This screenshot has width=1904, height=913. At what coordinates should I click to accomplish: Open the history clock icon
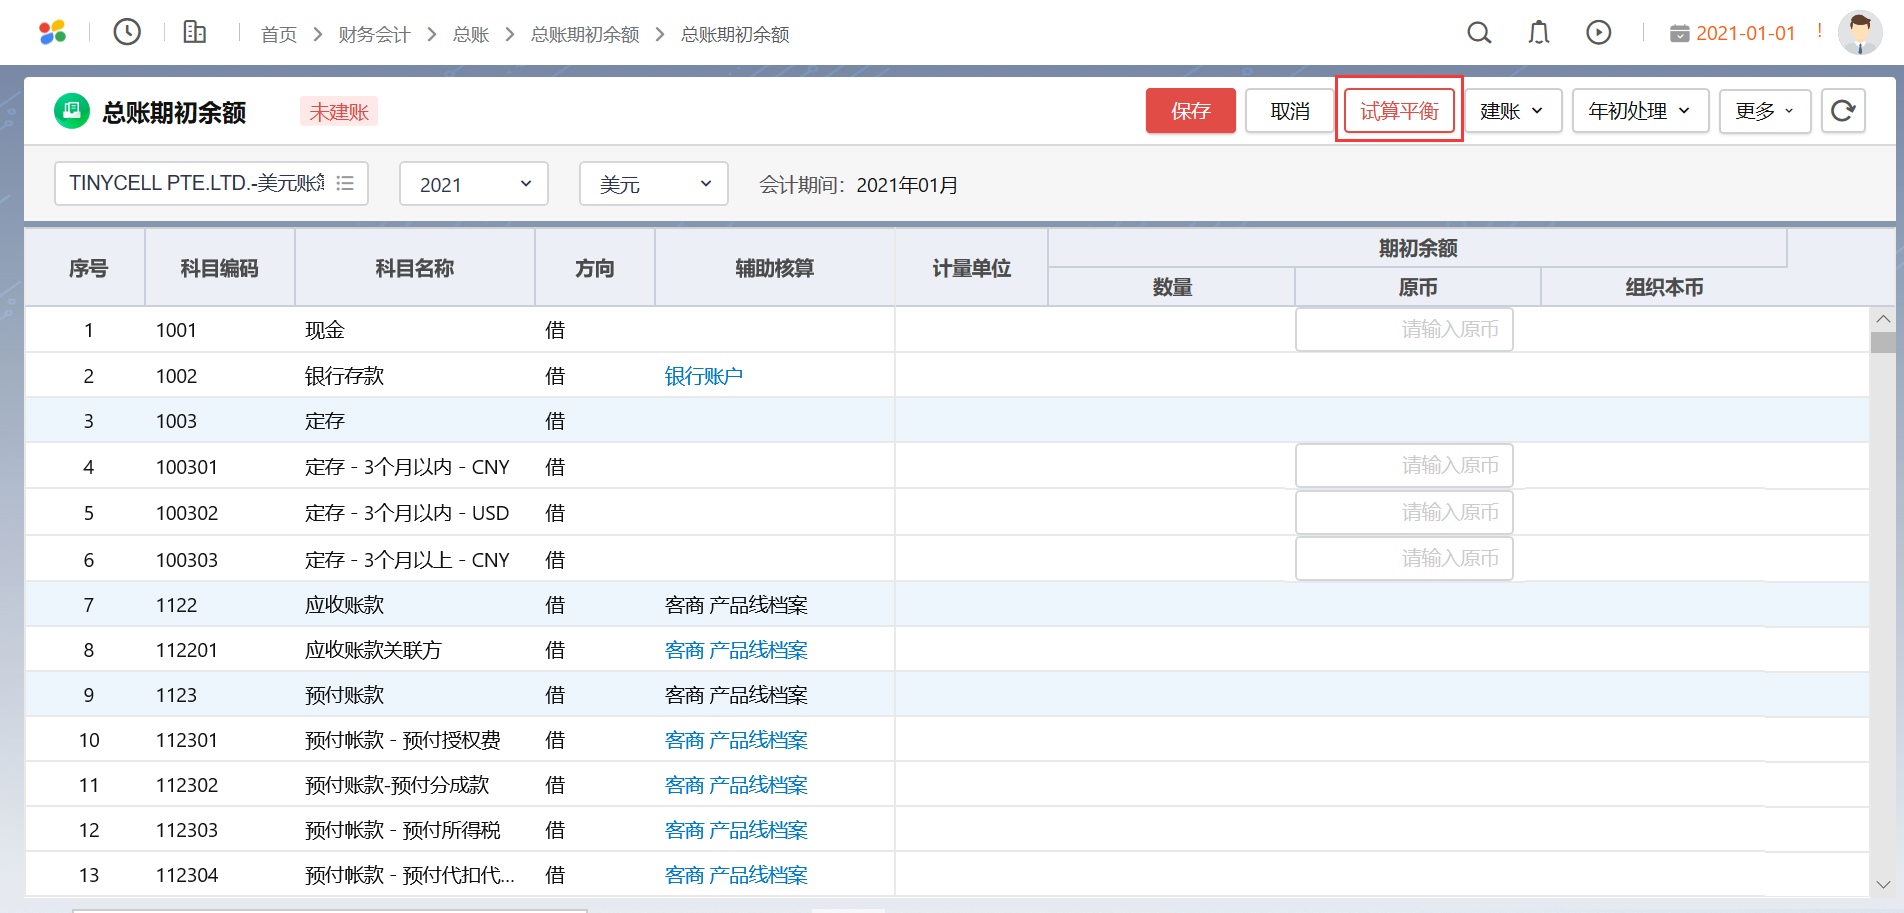pyautogui.click(x=127, y=32)
